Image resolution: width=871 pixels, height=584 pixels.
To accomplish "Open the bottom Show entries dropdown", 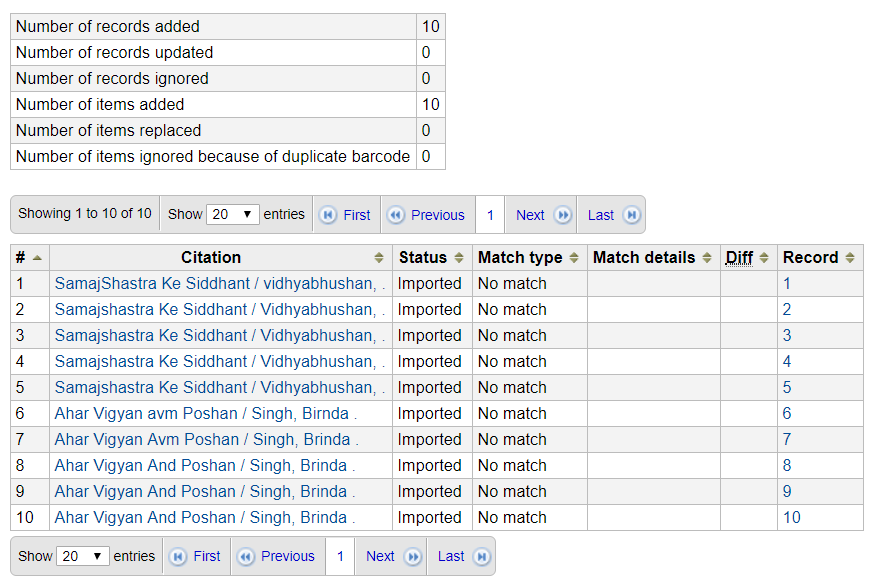I will coord(82,556).
